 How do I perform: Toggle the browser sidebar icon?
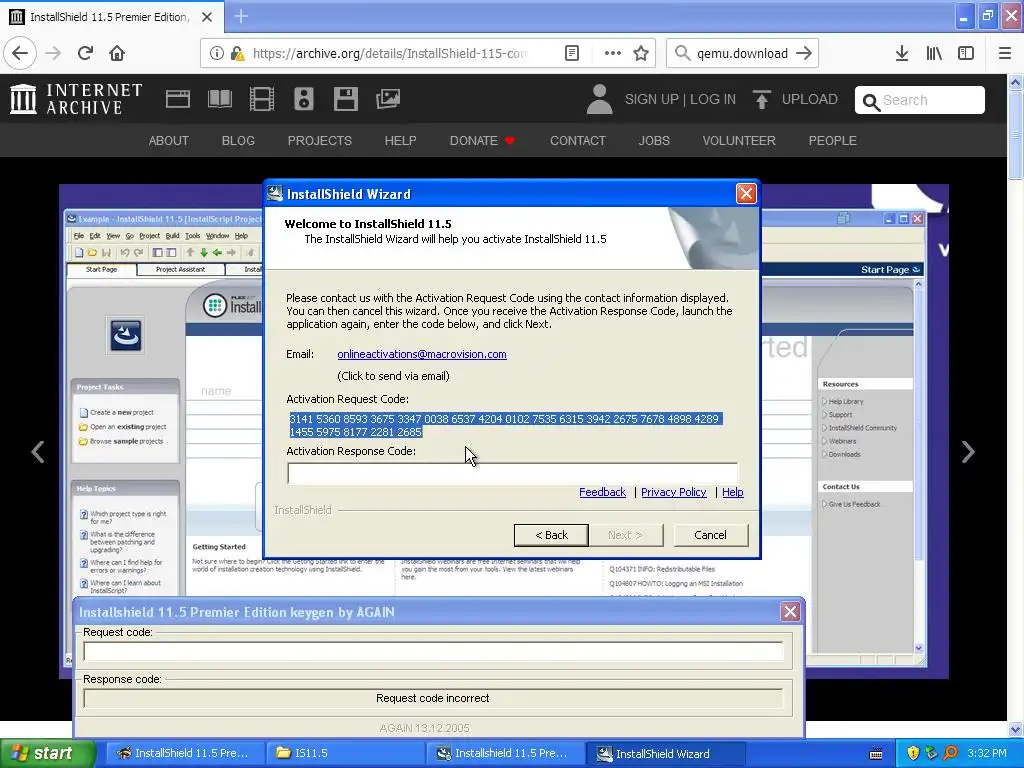click(x=966, y=54)
